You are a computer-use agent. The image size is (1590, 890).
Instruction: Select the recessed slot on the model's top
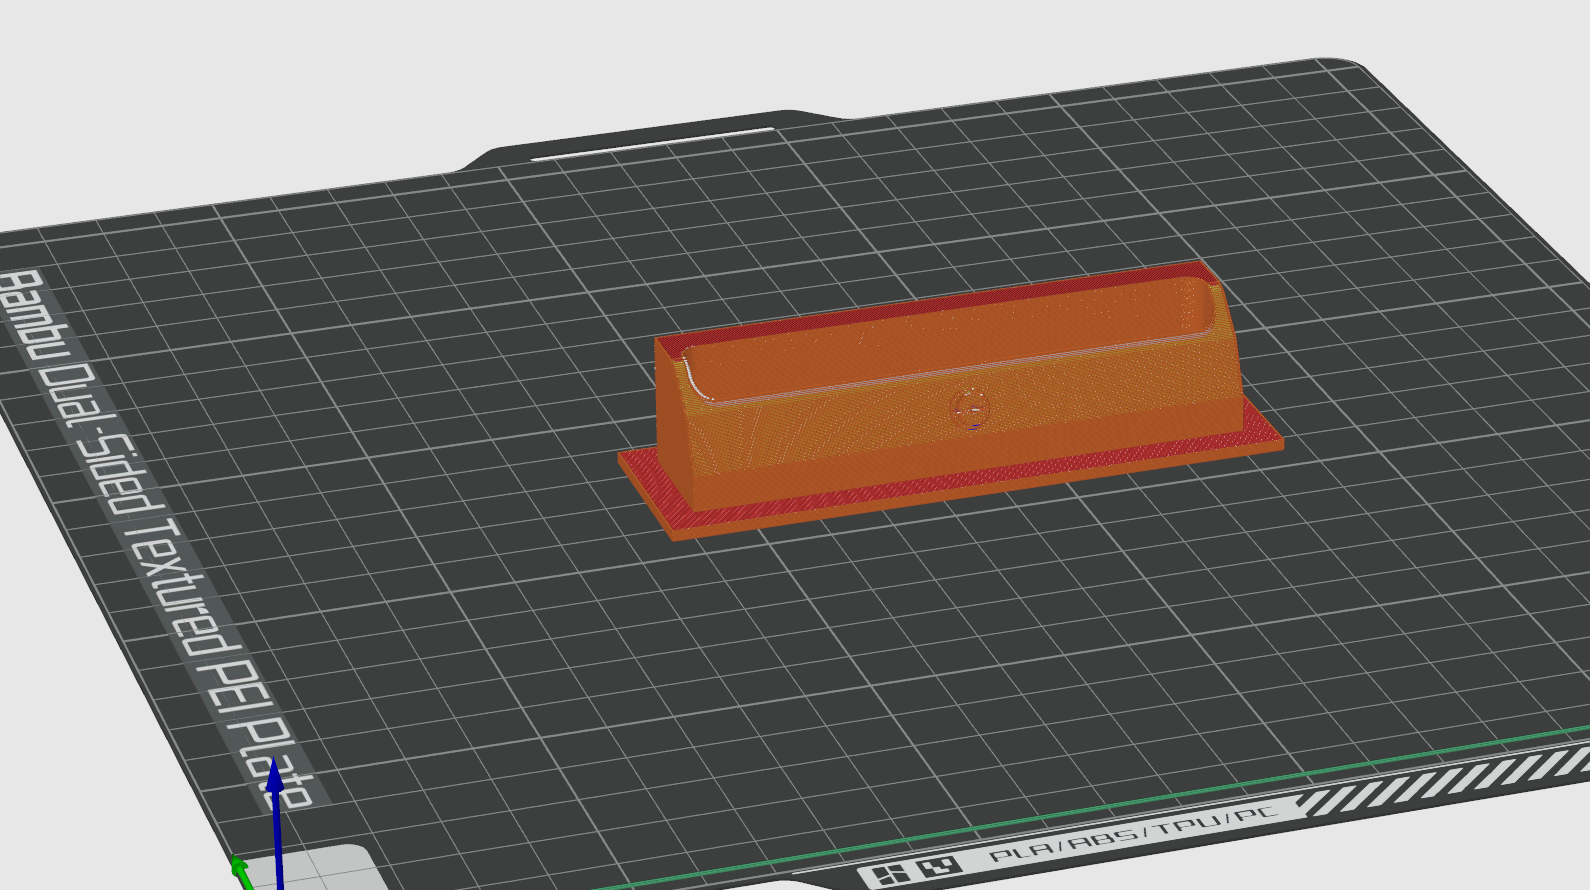point(950,339)
